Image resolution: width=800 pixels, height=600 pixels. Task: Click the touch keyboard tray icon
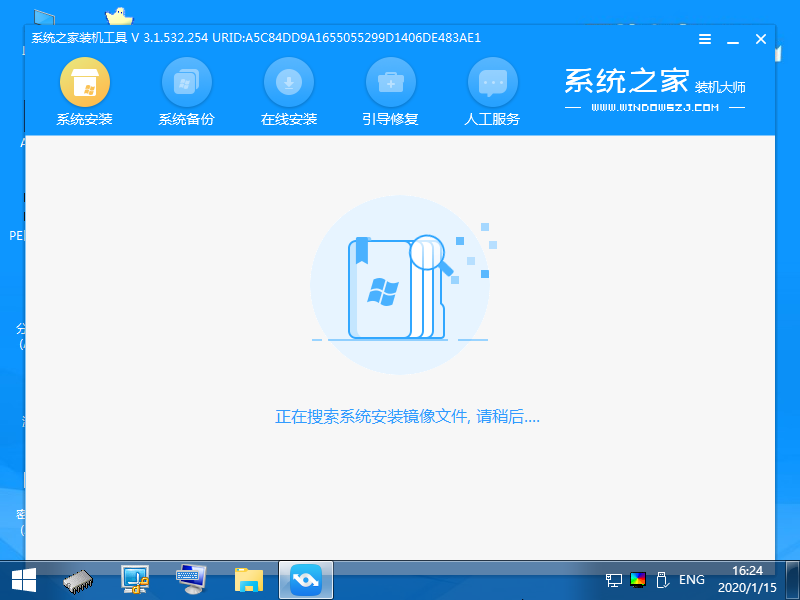(x=662, y=580)
